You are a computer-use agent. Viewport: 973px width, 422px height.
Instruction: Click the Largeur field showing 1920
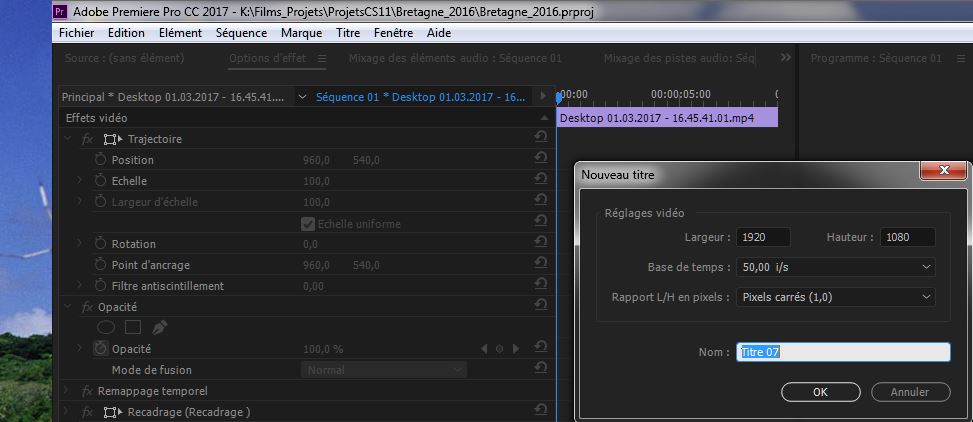click(763, 237)
